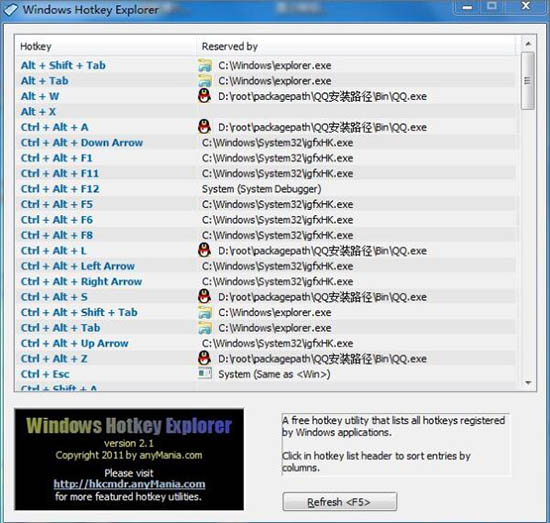The width and height of the screenshot is (550, 523).
Task: Click the QQ penguin icon in Ctrl + Alt + L row
Action: point(204,250)
